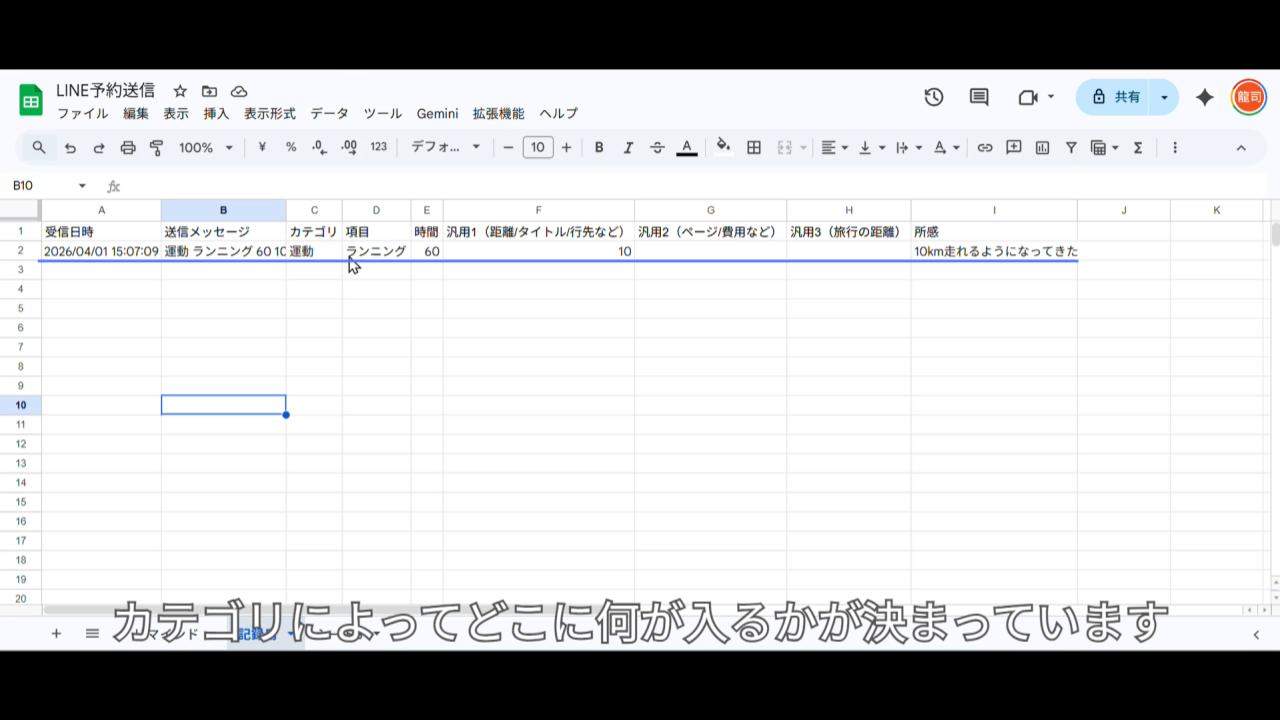
Task: Open the version history clock icon
Action: click(x=933, y=97)
